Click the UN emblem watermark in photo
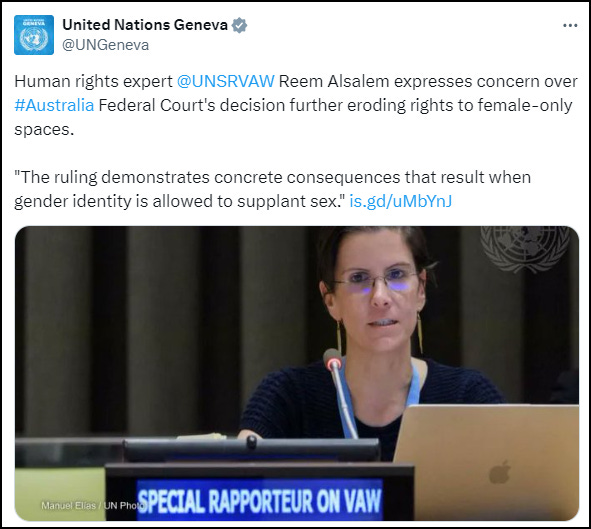591x529 pixels. tap(524, 247)
